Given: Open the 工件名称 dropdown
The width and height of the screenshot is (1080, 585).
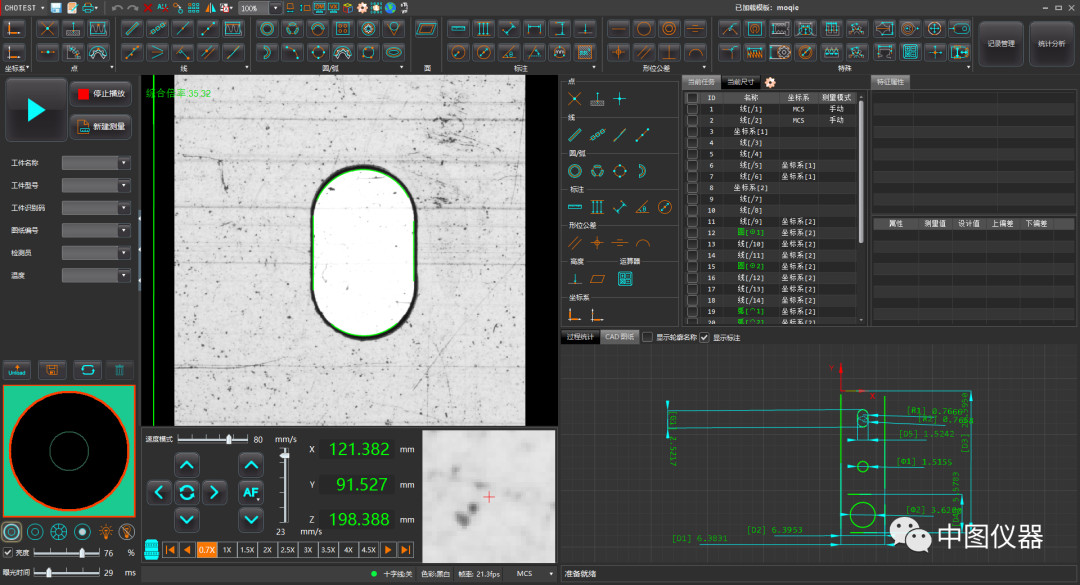Looking at the screenshot, I should (124, 162).
